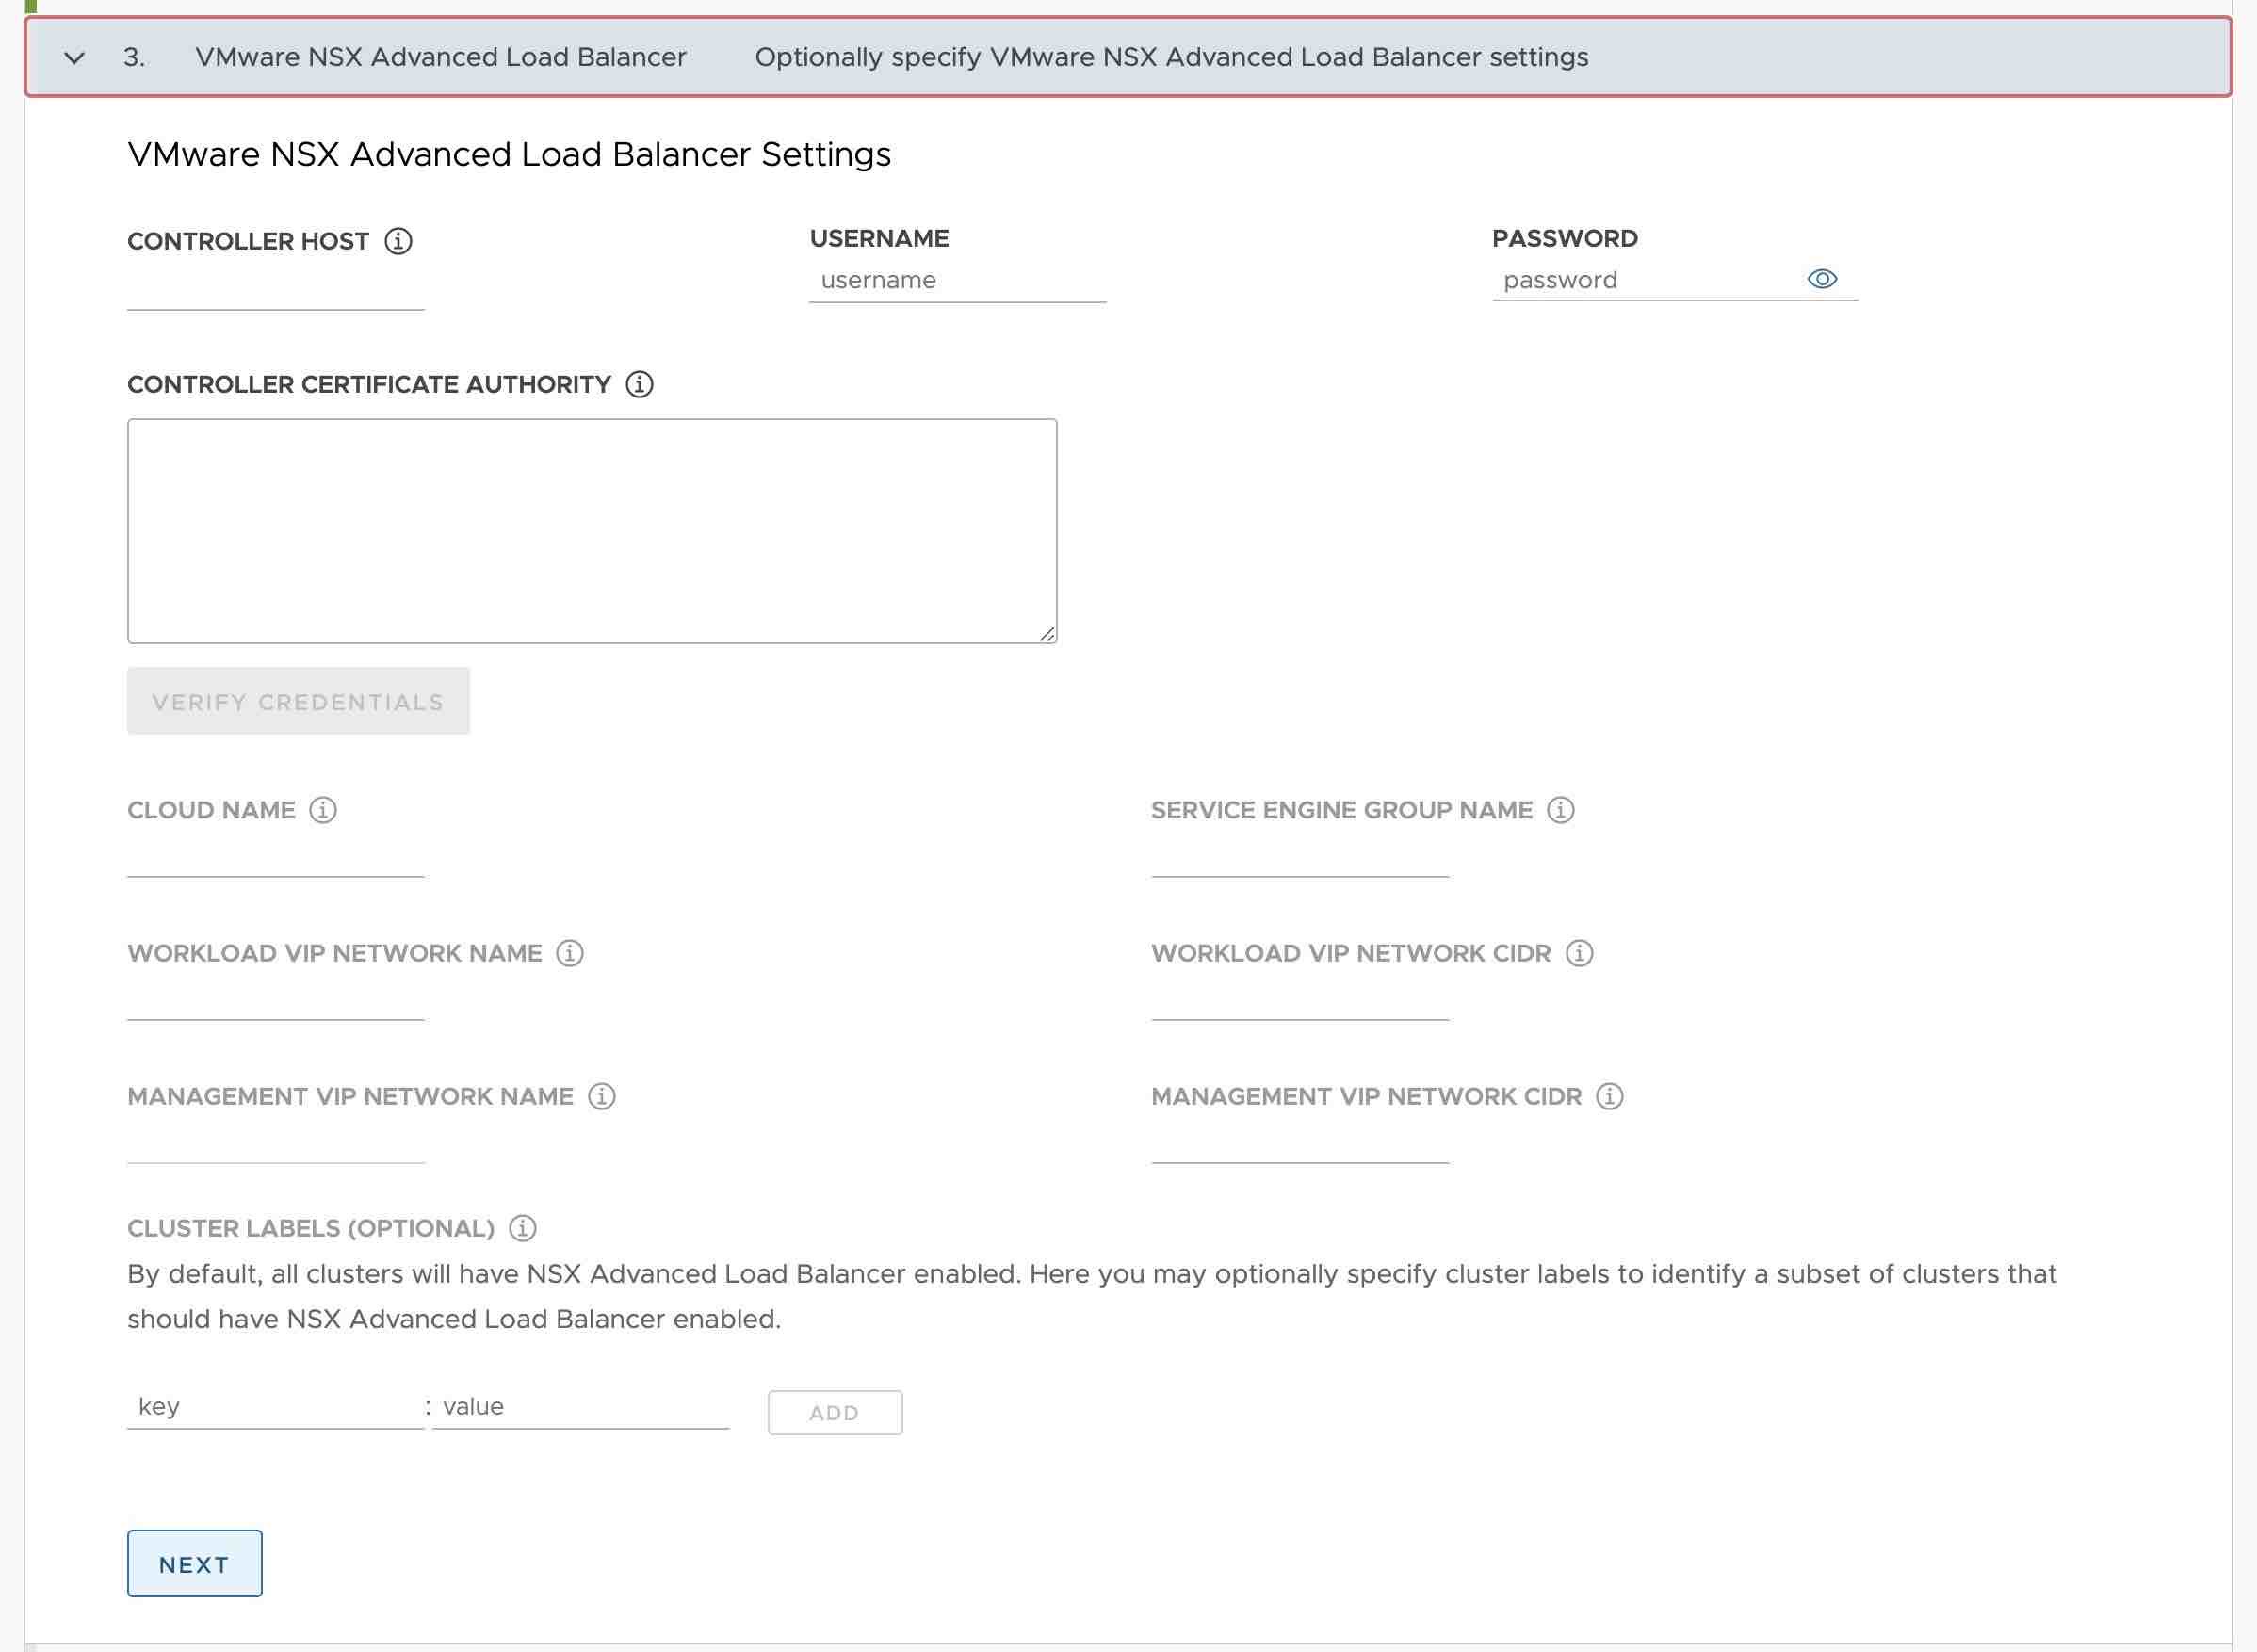Image resolution: width=2257 pixels, height=1652 pixels.
Task: Click the NEXT button
Action: click(195, 1564)
